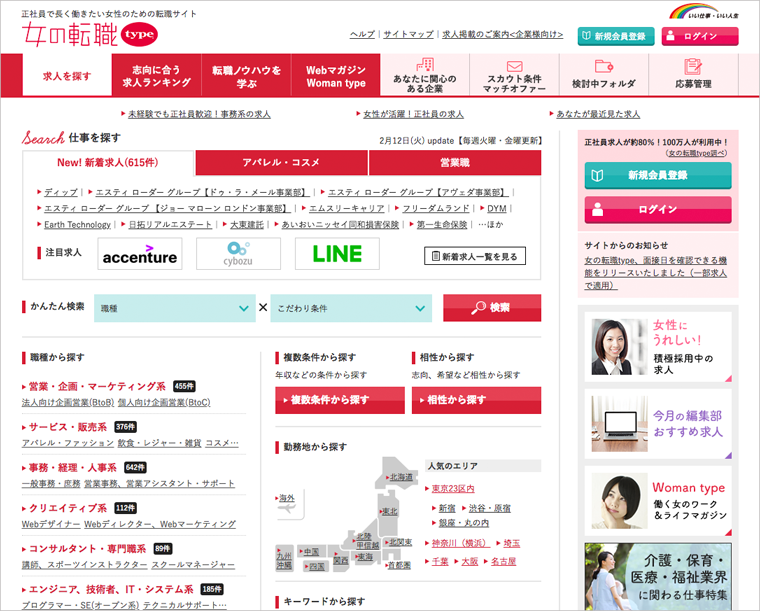The image size is (760, 611).
Task: Open 今月の編集部おすすめ求人 banner
Action: (658, 424)
